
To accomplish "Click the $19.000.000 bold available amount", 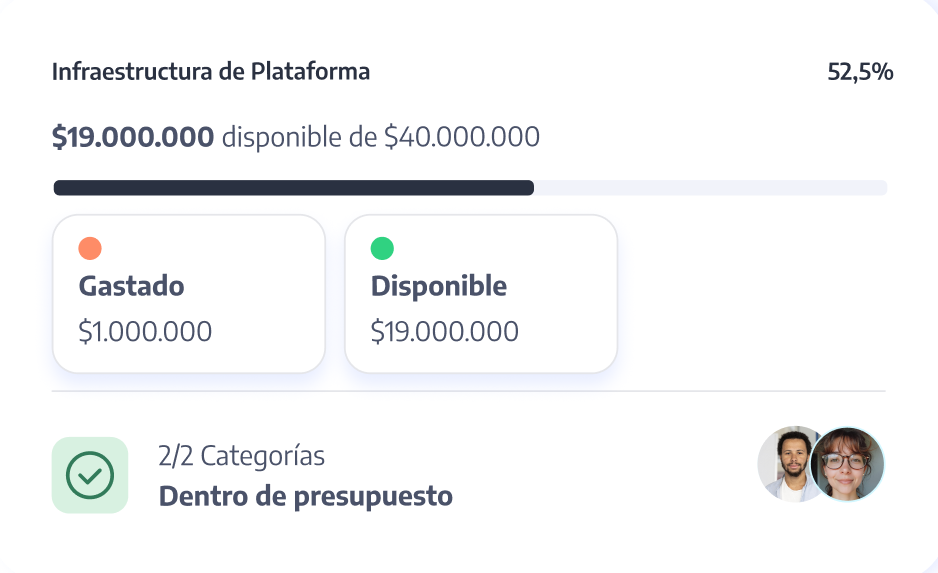I will click(133, 137).
